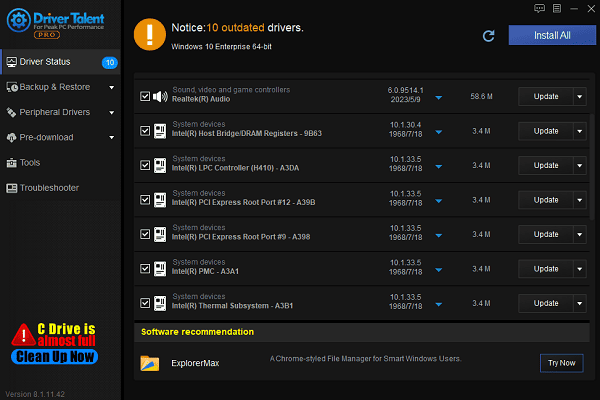
Task: Open the Troubleshooter section
Action: pos(60,188)
